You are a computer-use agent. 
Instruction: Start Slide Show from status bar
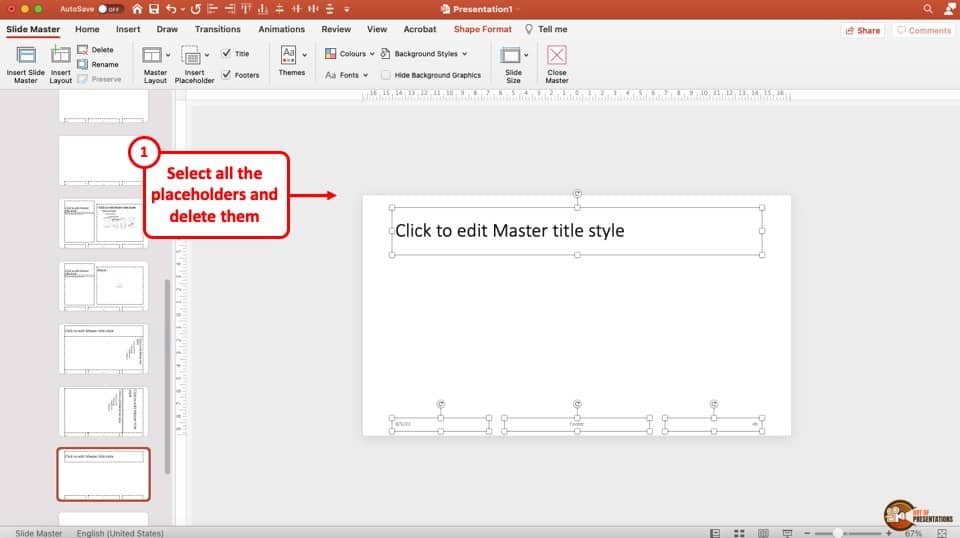click(x=787, y=533)
